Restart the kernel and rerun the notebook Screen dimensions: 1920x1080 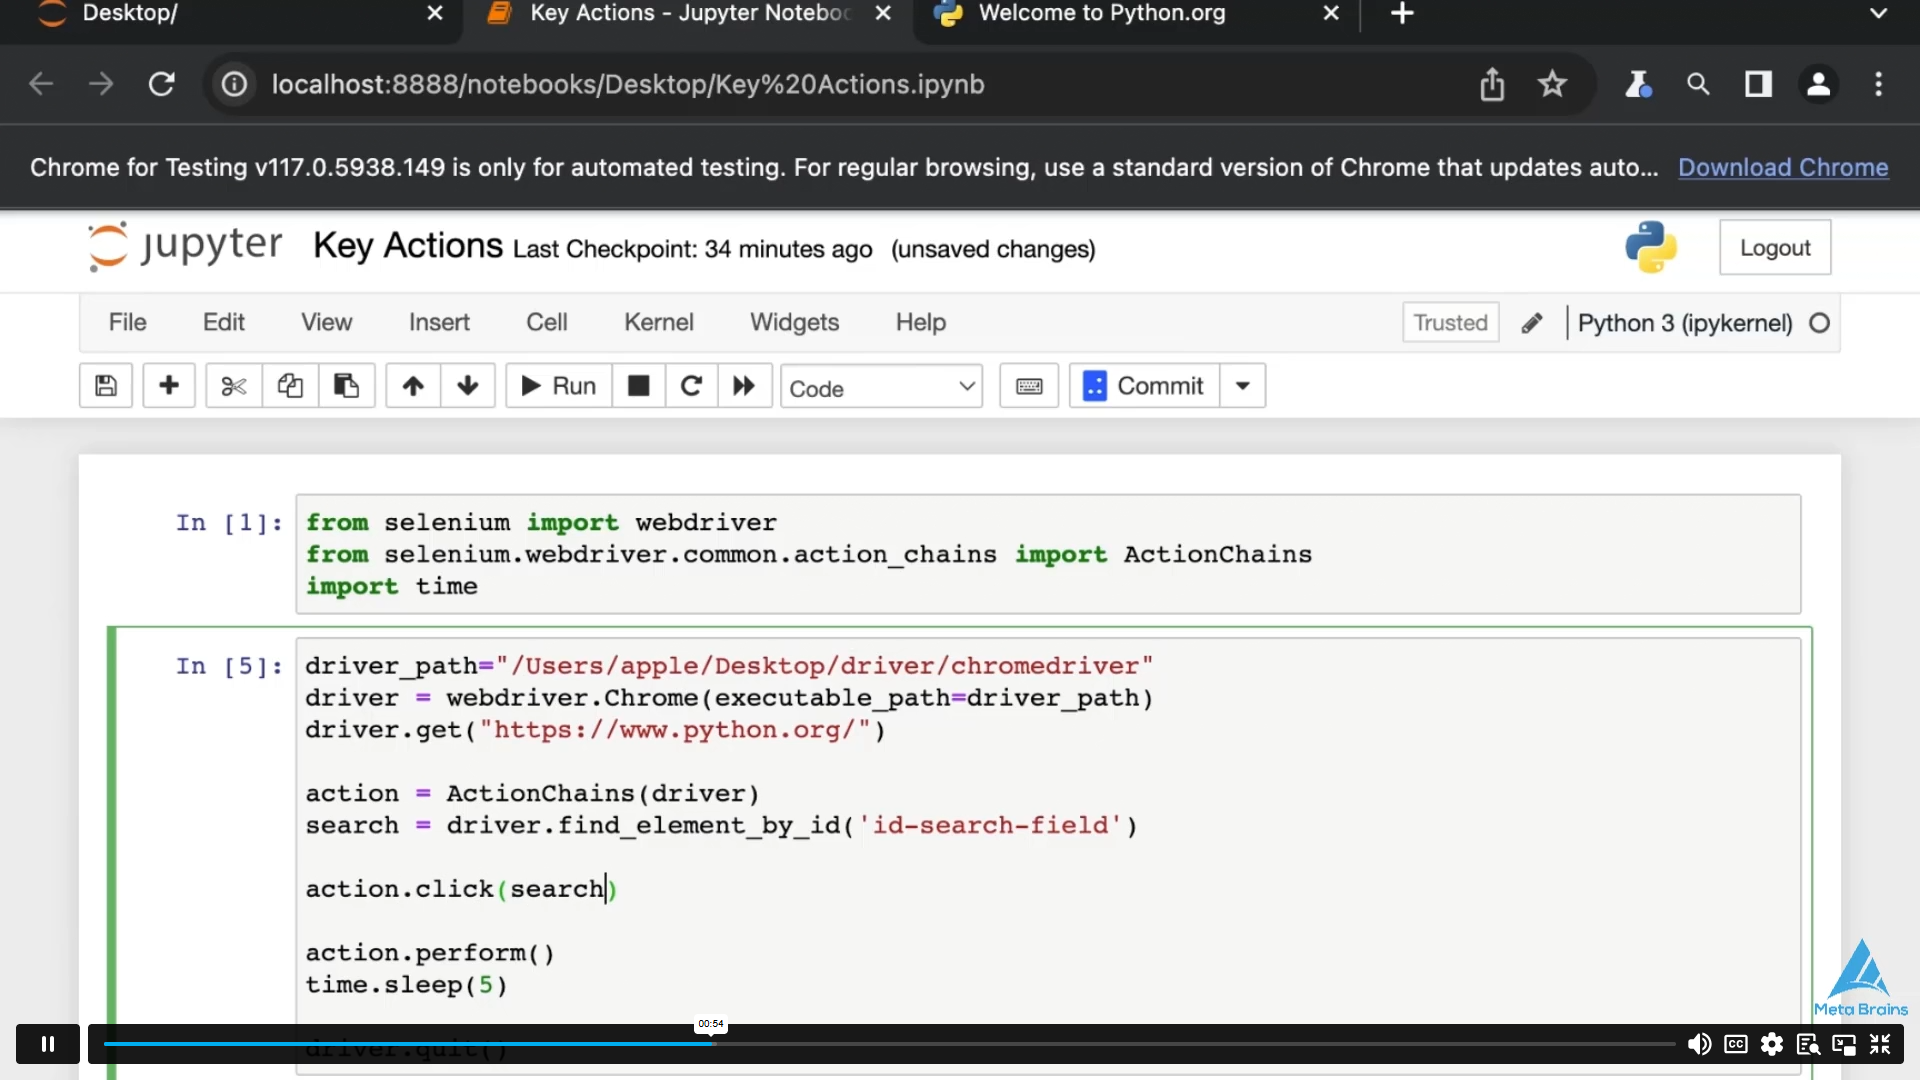point(744,386)
